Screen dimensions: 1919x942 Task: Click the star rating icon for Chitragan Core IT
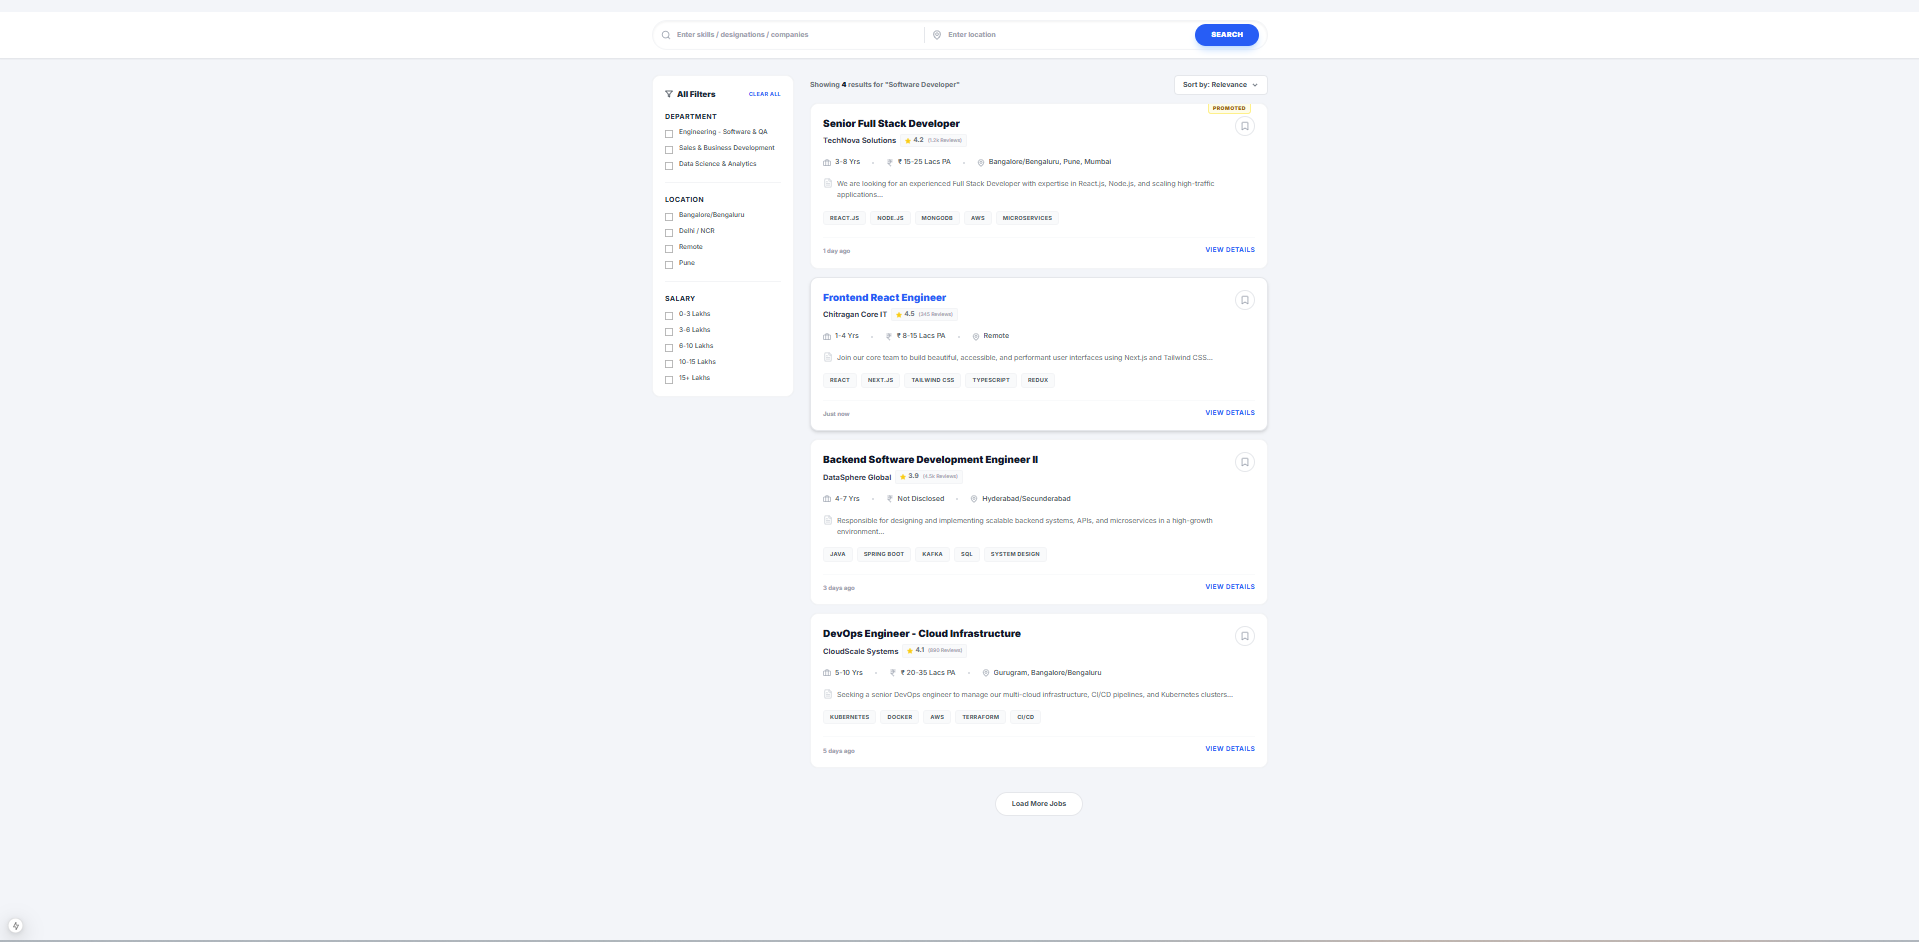tap(899, 315)
